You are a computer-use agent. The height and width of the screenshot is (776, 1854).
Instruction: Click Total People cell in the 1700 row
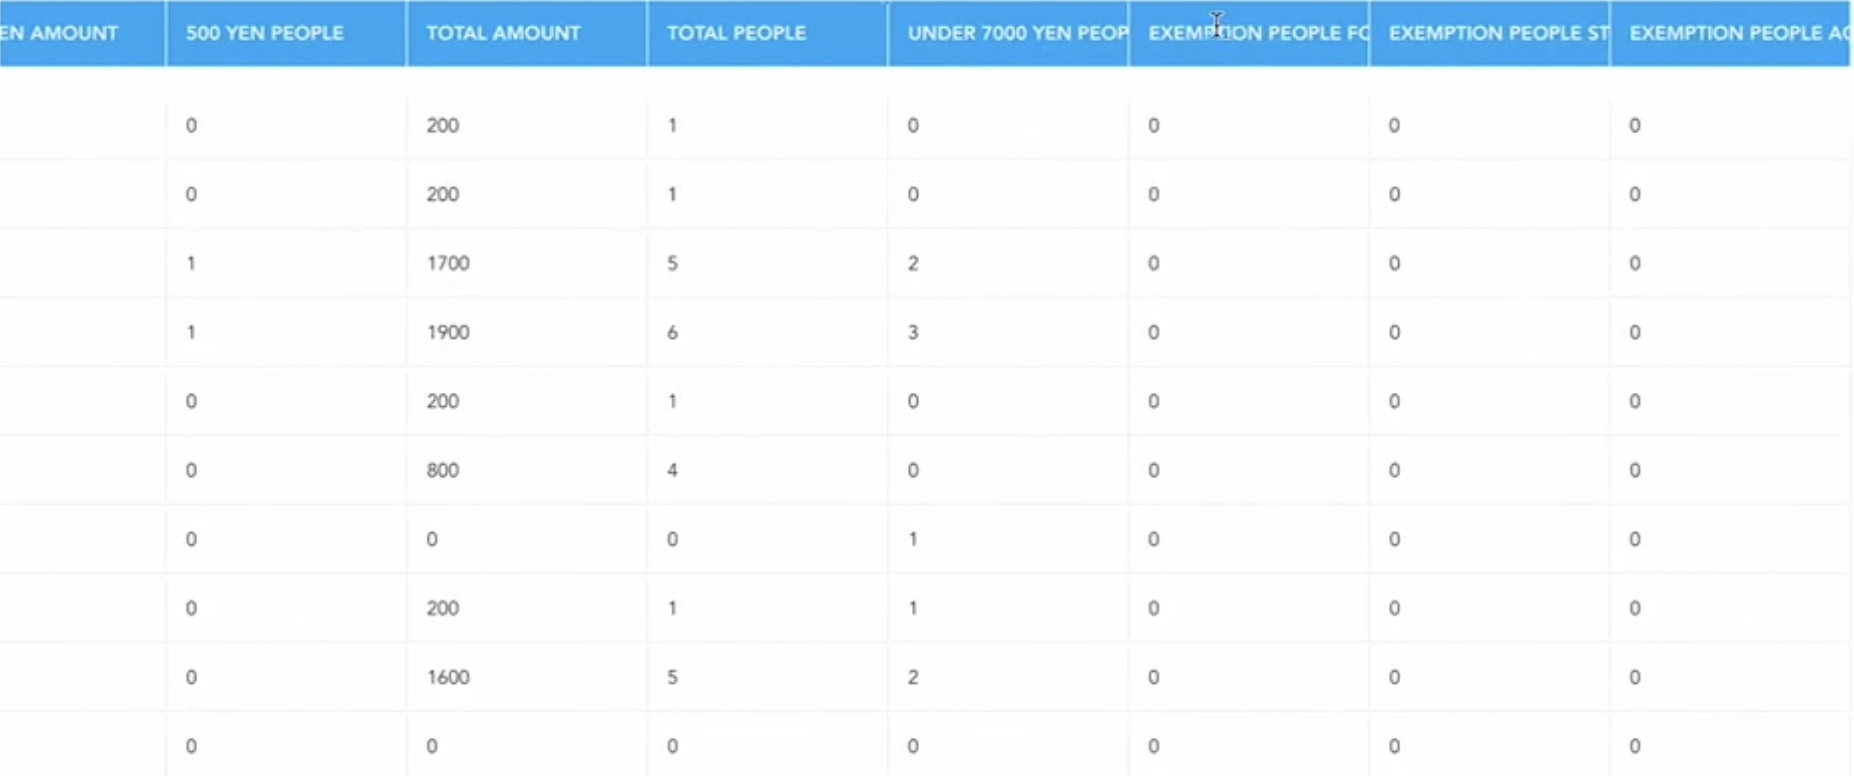[x=673, y=263]
